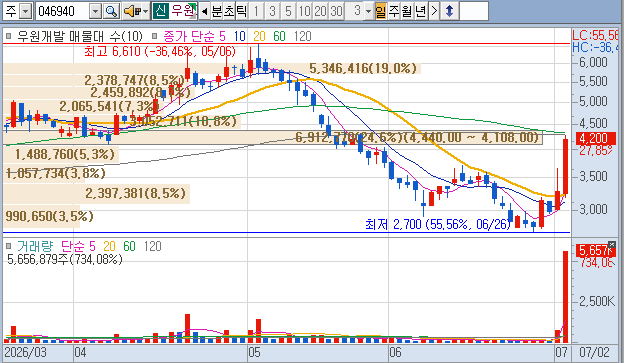Close the volume panel with its X button
Image resolution: width=624 pixels, height=363 pixels.
pyautogui.click(x=612, y=244)
